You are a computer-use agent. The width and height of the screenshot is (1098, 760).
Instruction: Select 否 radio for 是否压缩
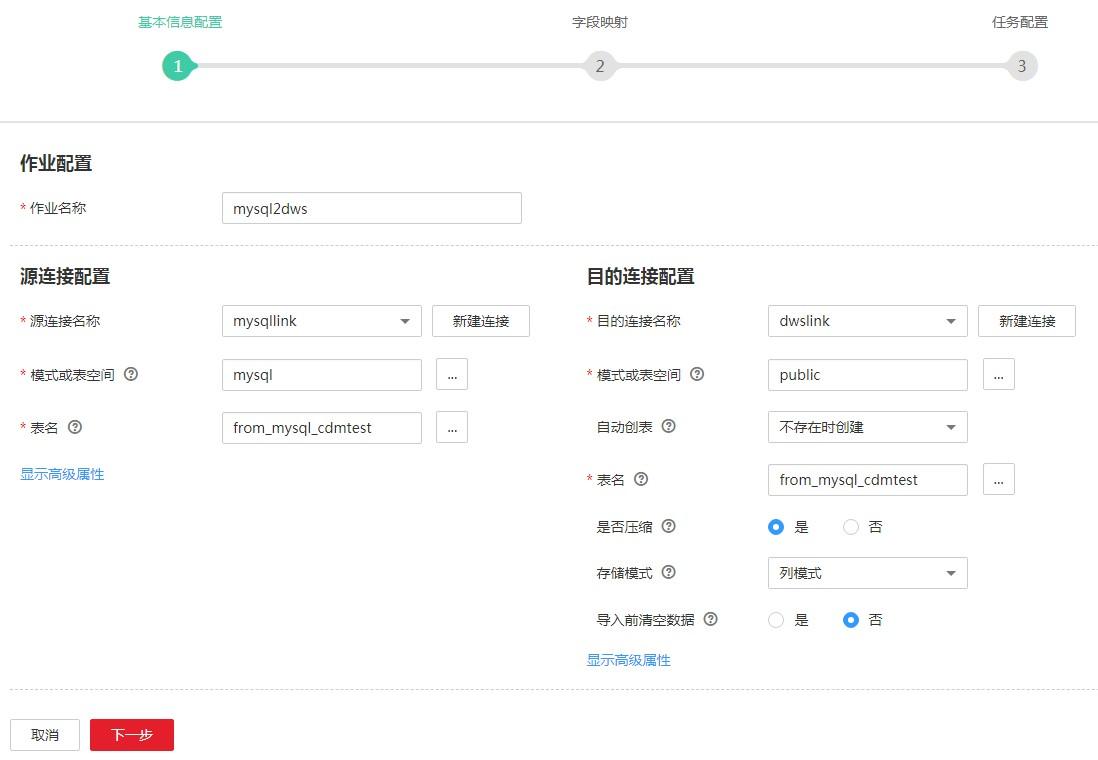coord(851,526)
